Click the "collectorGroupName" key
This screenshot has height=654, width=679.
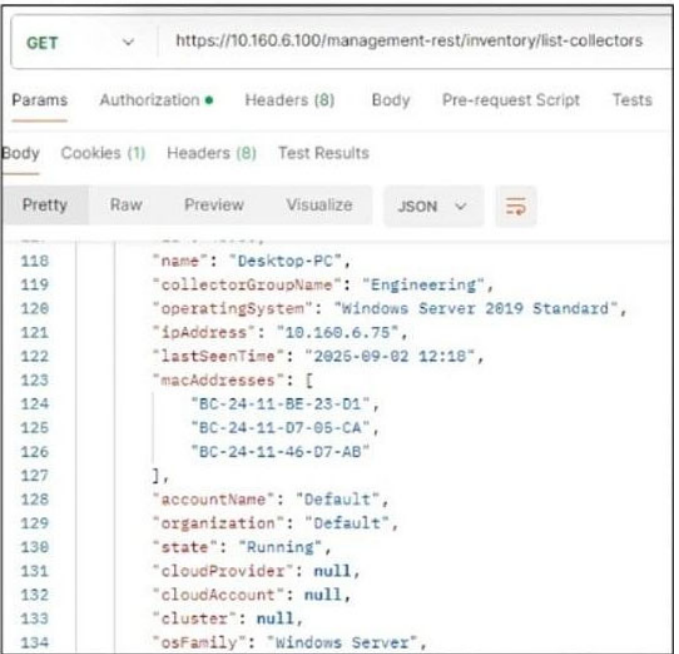(247, 285)
